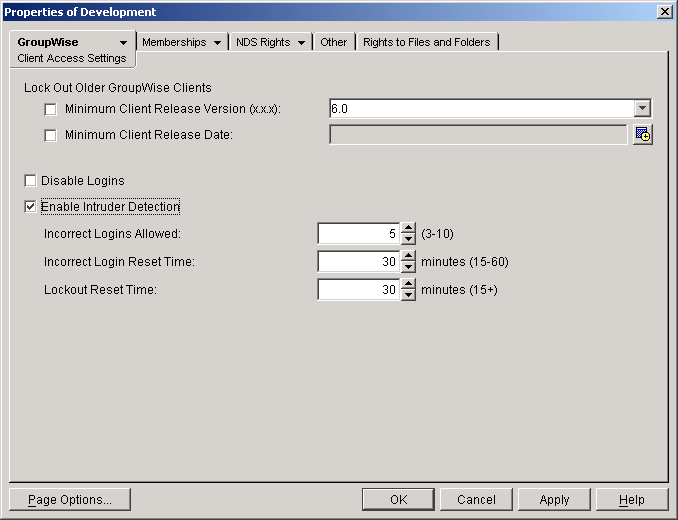Click the OK button
The image size is (678, 520).
click(398, 500)
